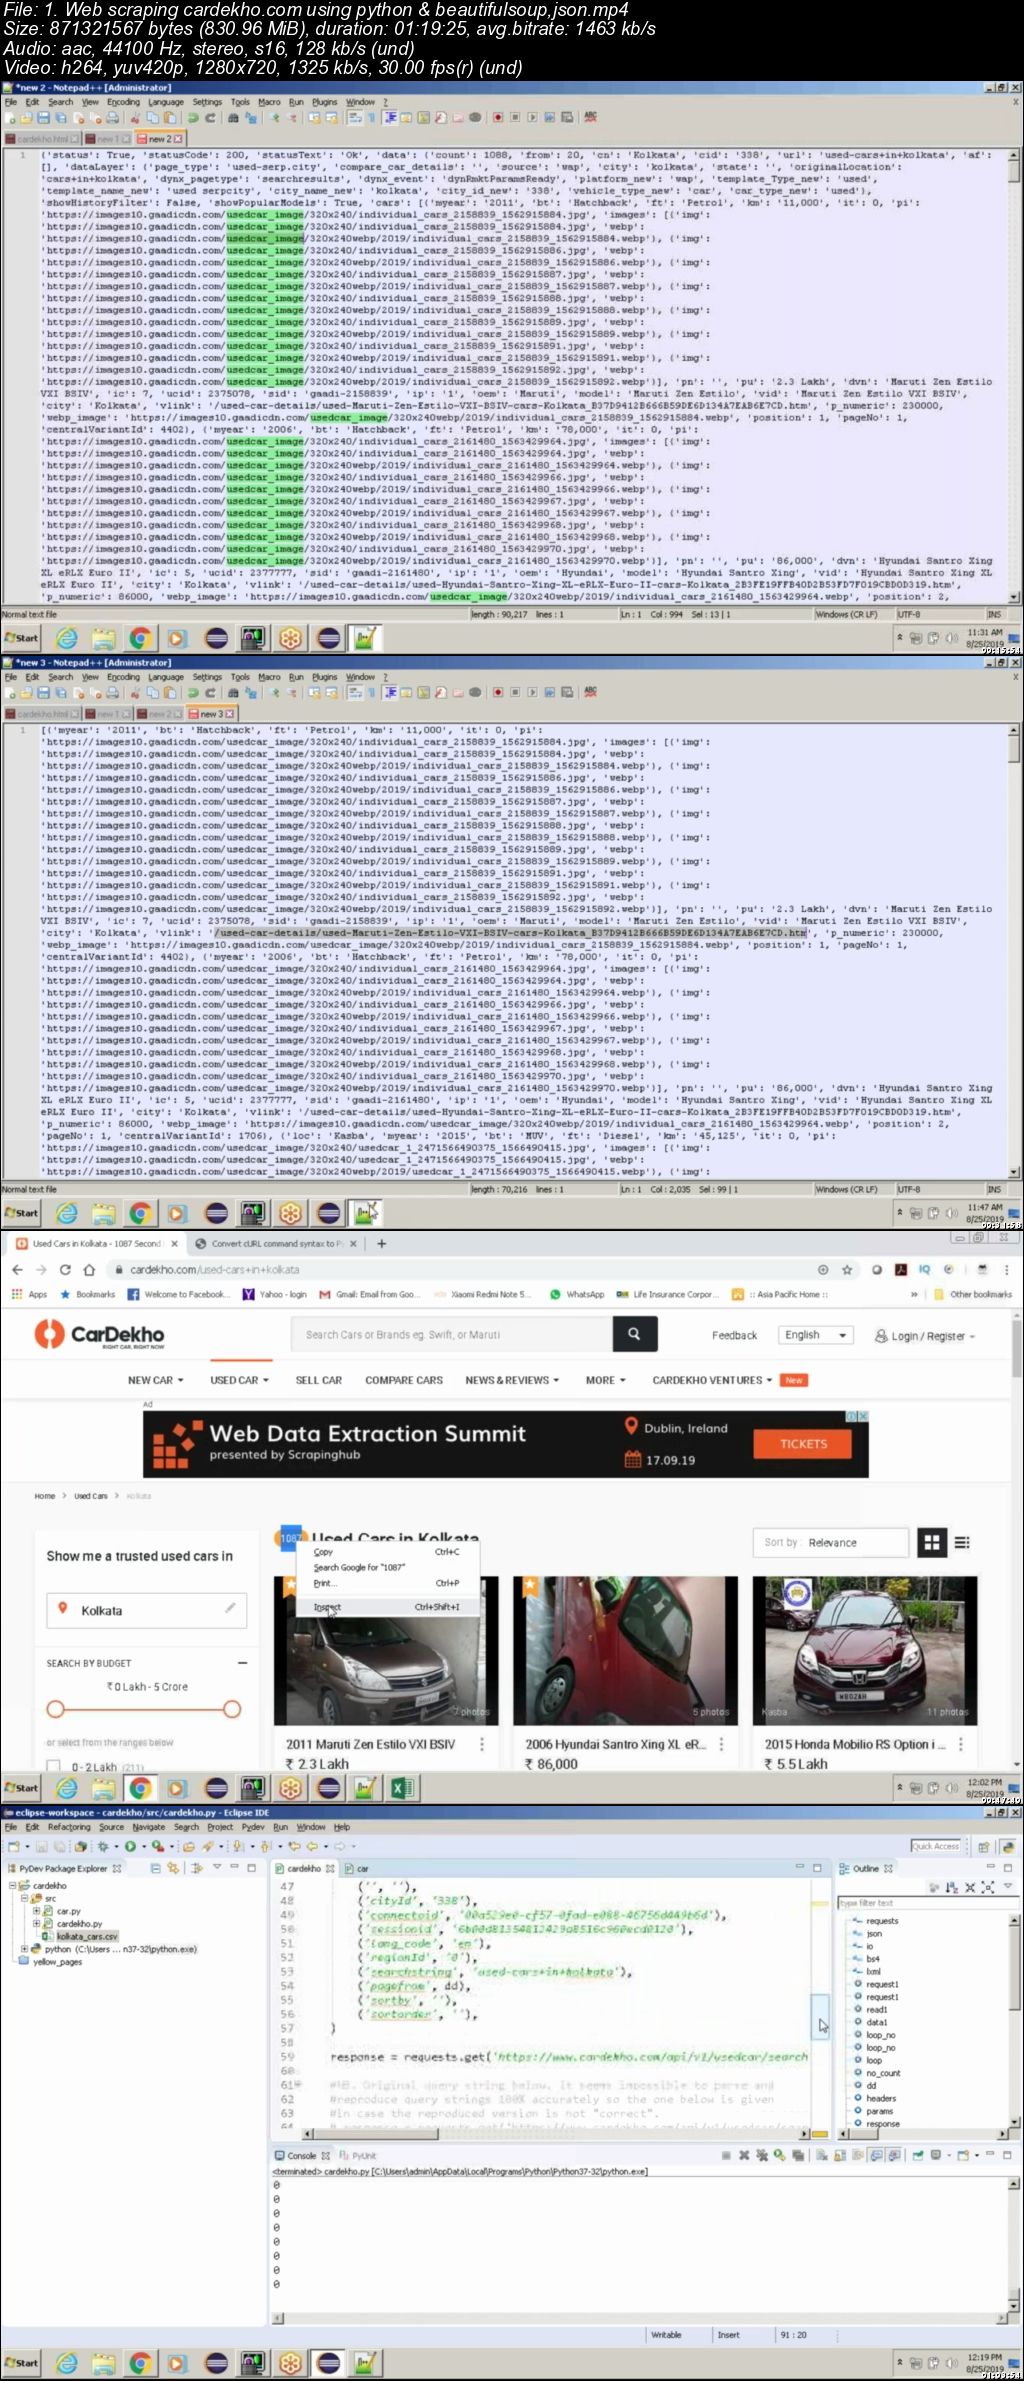Choose Inspect from Chrome context menu
Screen dimensions: 1024x2381
pos(386,1607)
